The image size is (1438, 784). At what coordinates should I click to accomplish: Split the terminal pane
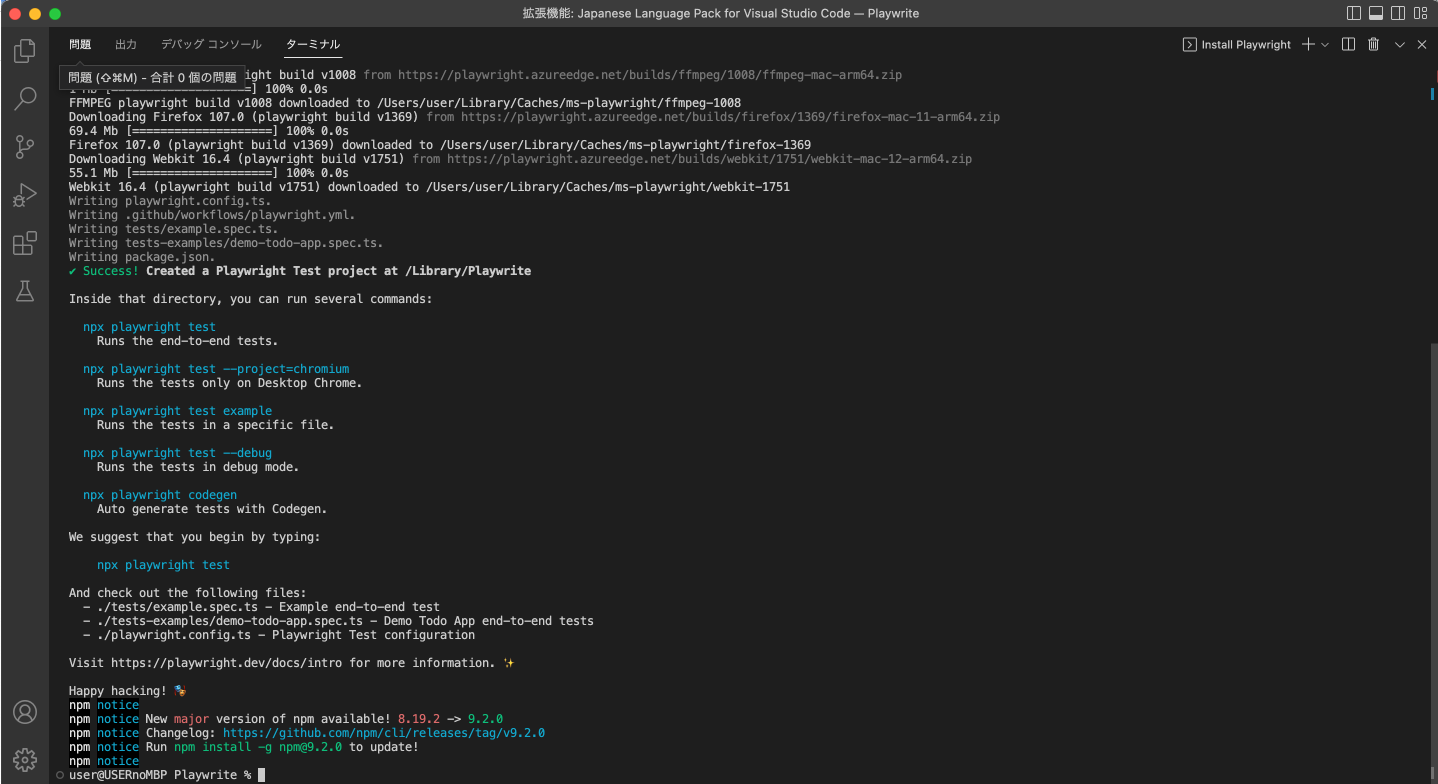tap(1348, 44)
